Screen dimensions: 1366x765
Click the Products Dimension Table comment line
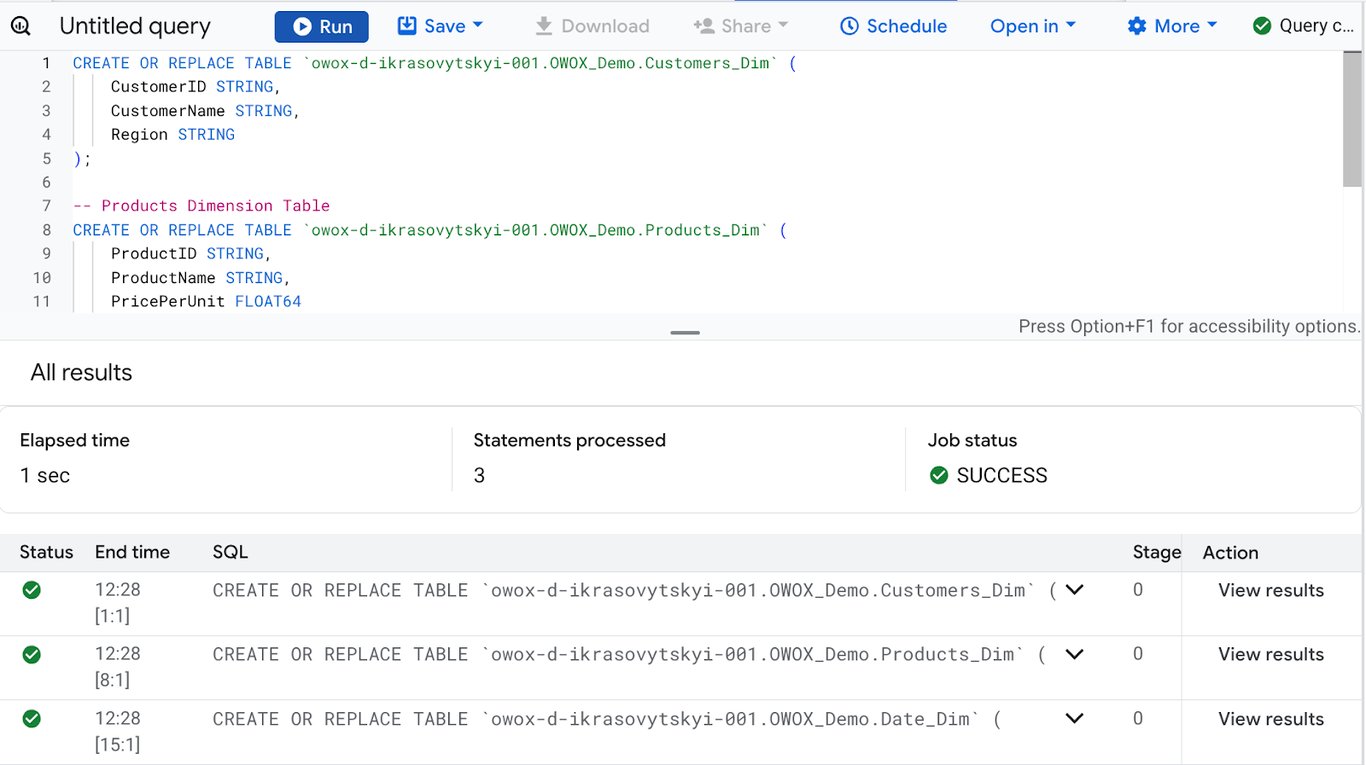(x=201, y=206)
